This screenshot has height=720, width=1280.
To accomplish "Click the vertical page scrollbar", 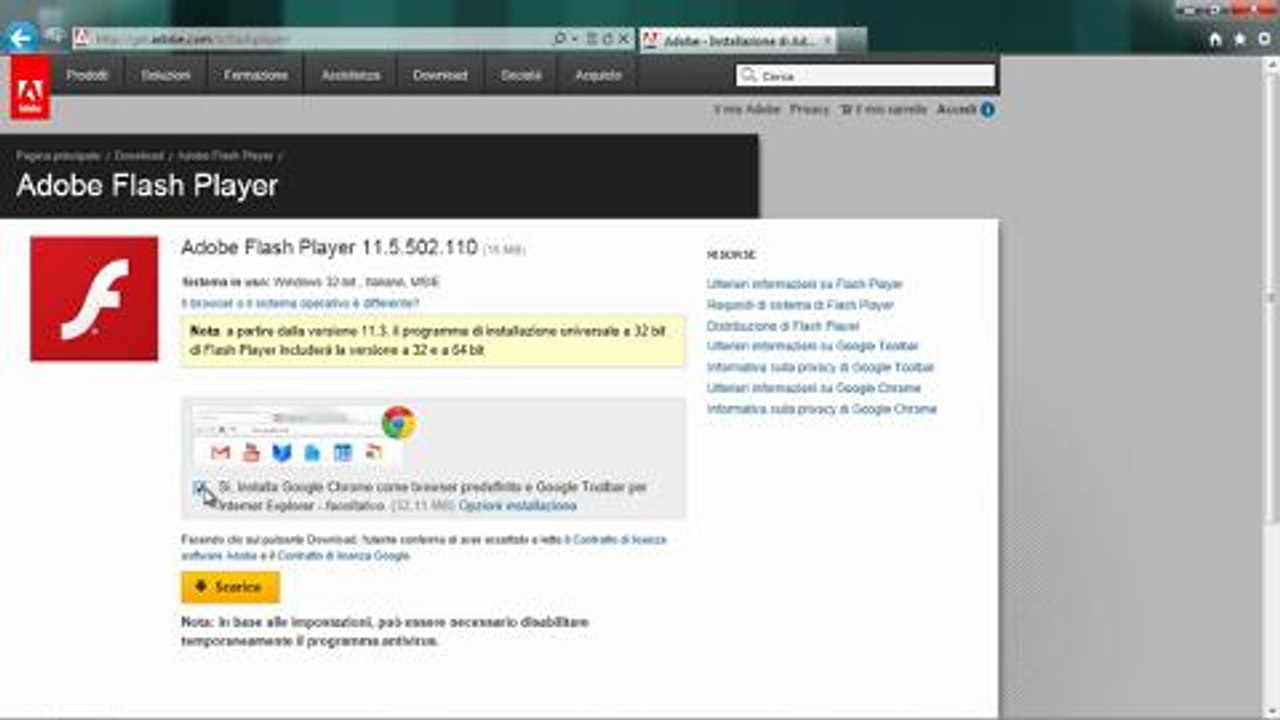I will 1272,300.
